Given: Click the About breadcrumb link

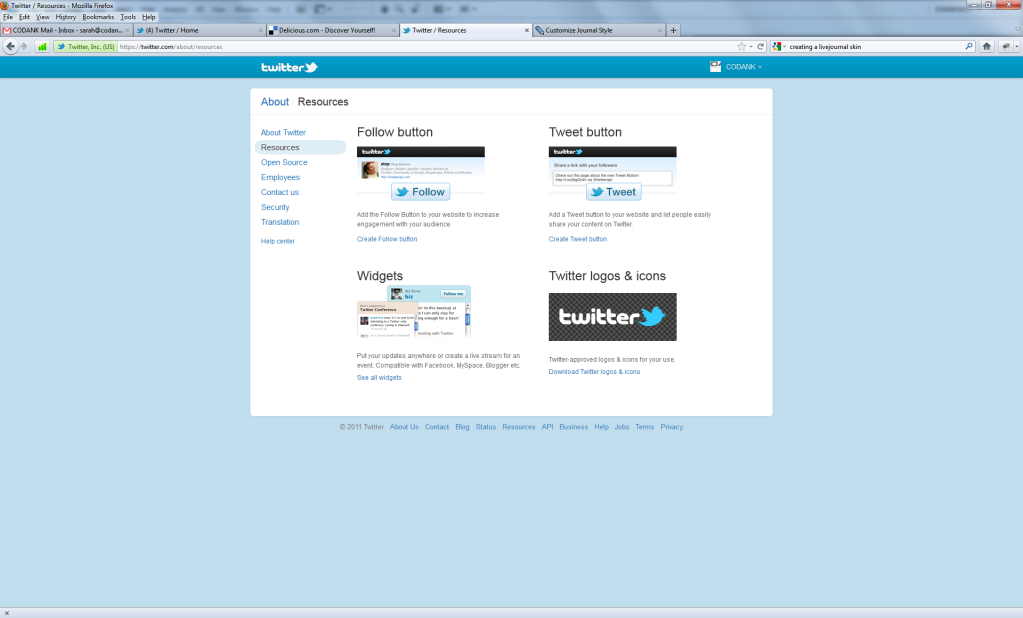Looking at the screenshot, I should coord(275,102).
